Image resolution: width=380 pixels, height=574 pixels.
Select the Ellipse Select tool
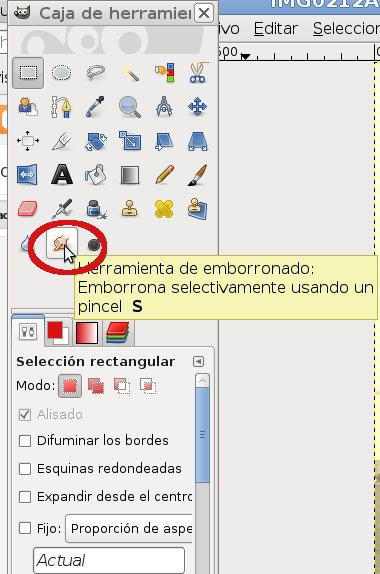click(x=62, y=73)
